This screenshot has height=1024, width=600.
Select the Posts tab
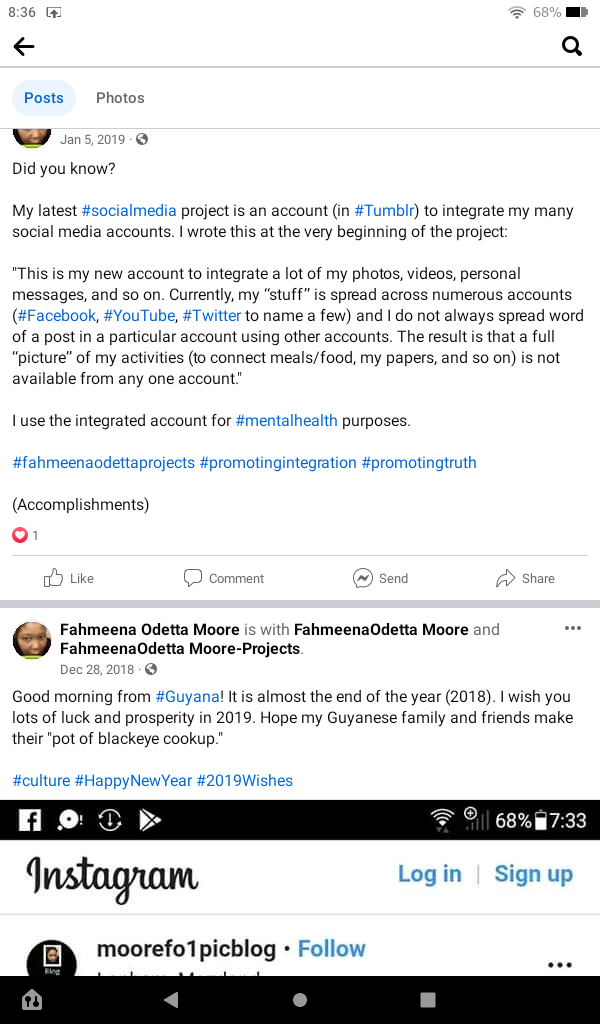click(x=44, y=98)
